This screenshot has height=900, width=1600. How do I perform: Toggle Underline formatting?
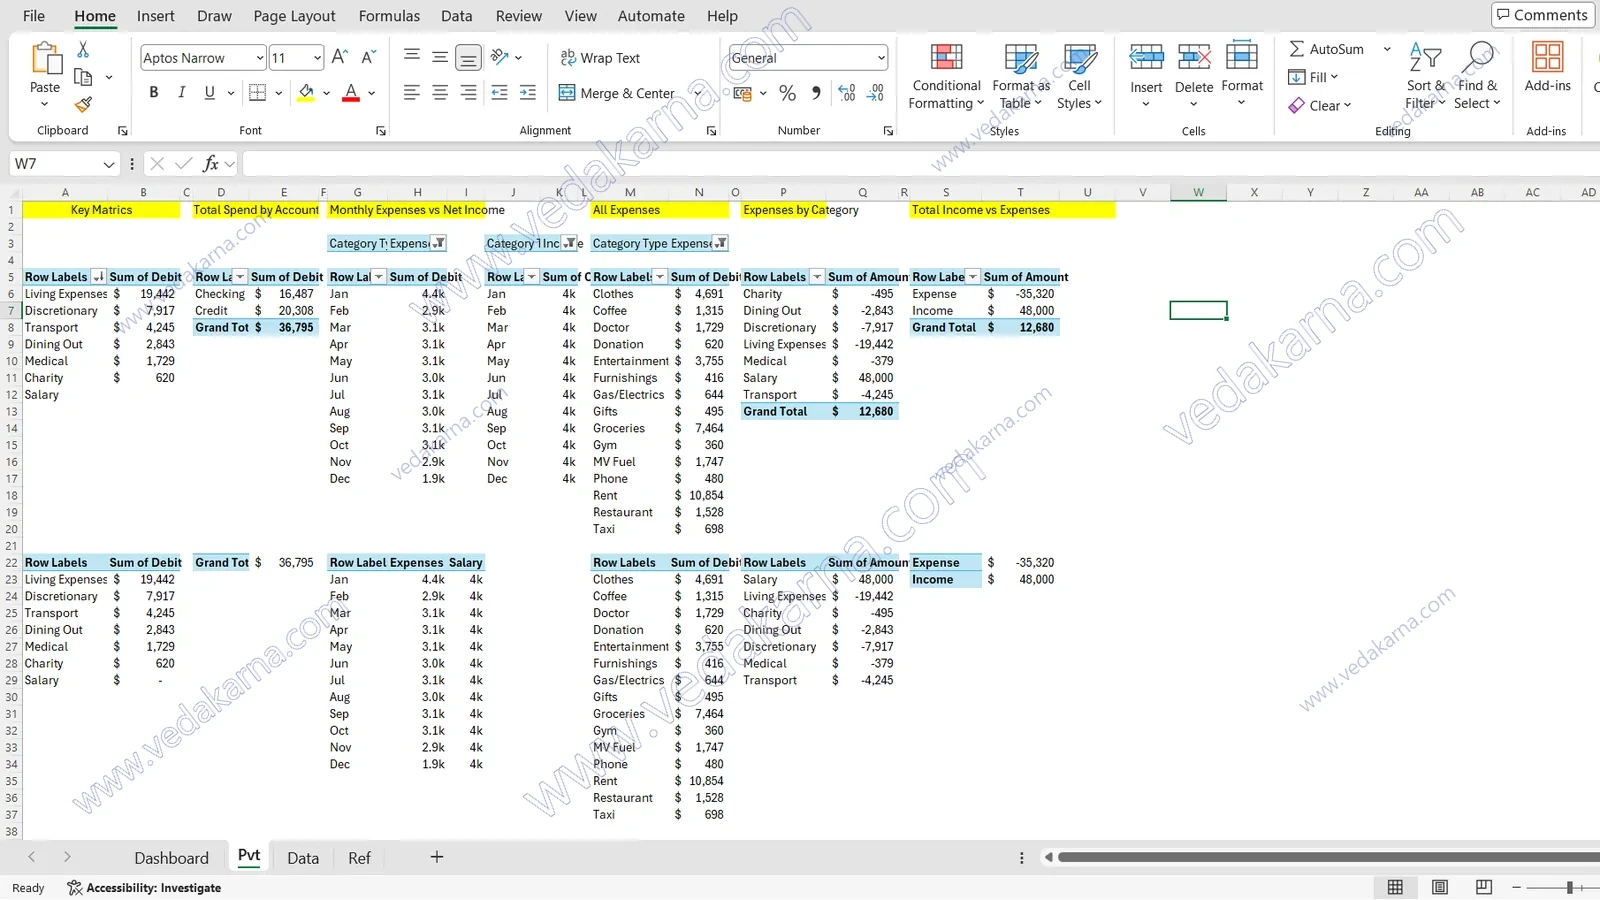pyautogui.click(x=209, y=92)
